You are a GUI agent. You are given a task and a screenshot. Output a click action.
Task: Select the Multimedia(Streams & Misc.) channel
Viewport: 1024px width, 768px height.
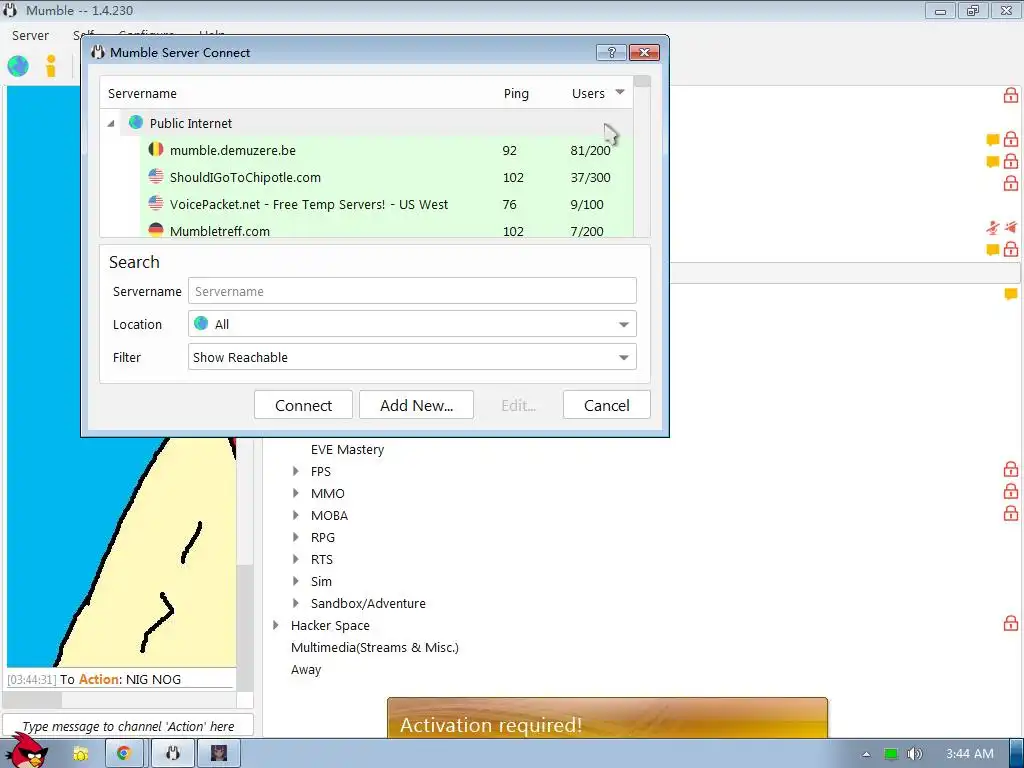click(375, 647)
